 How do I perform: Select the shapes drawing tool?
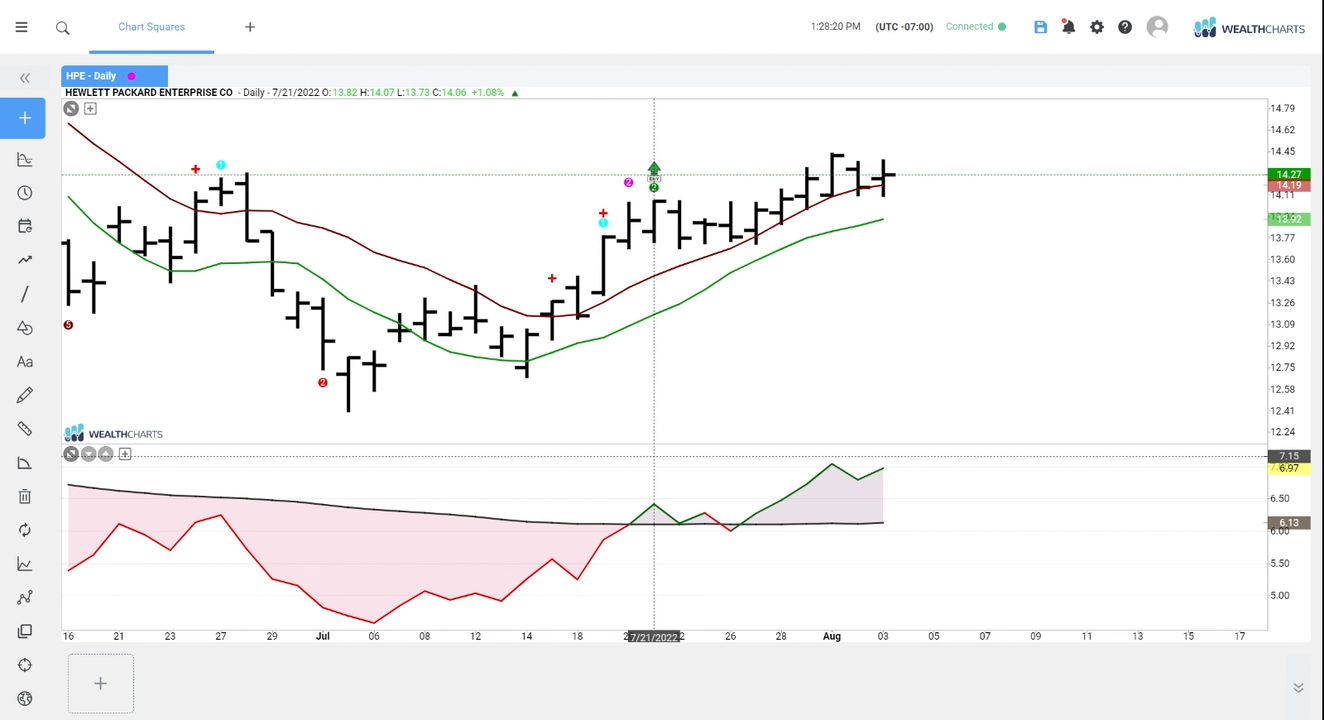click(25, 328)
